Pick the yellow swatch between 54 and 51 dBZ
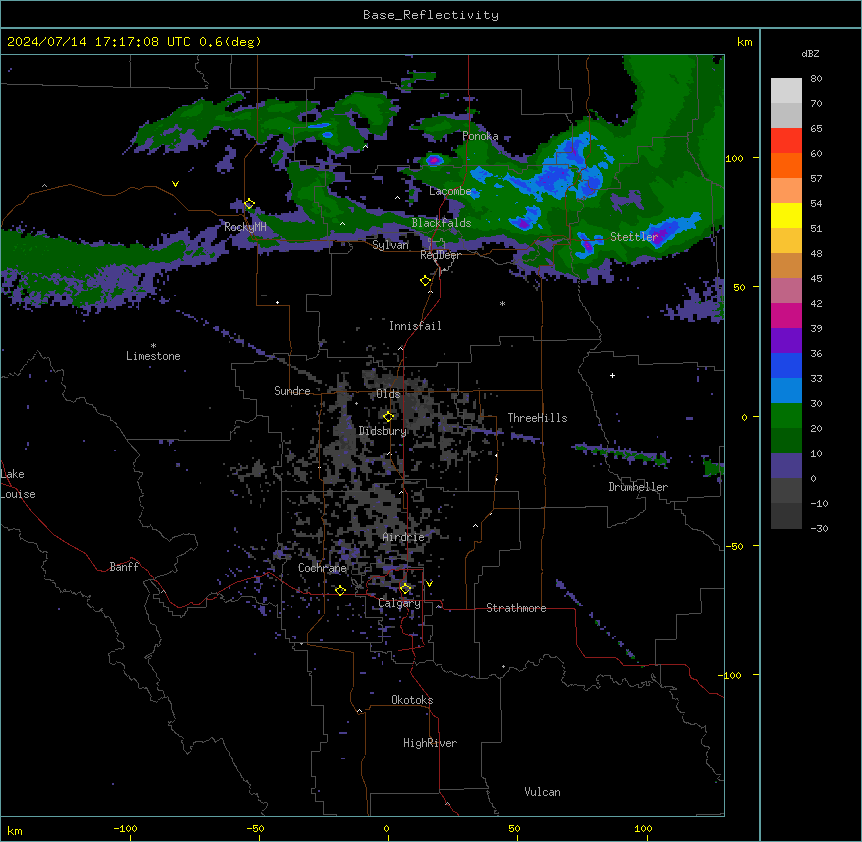 coord(786,215)
